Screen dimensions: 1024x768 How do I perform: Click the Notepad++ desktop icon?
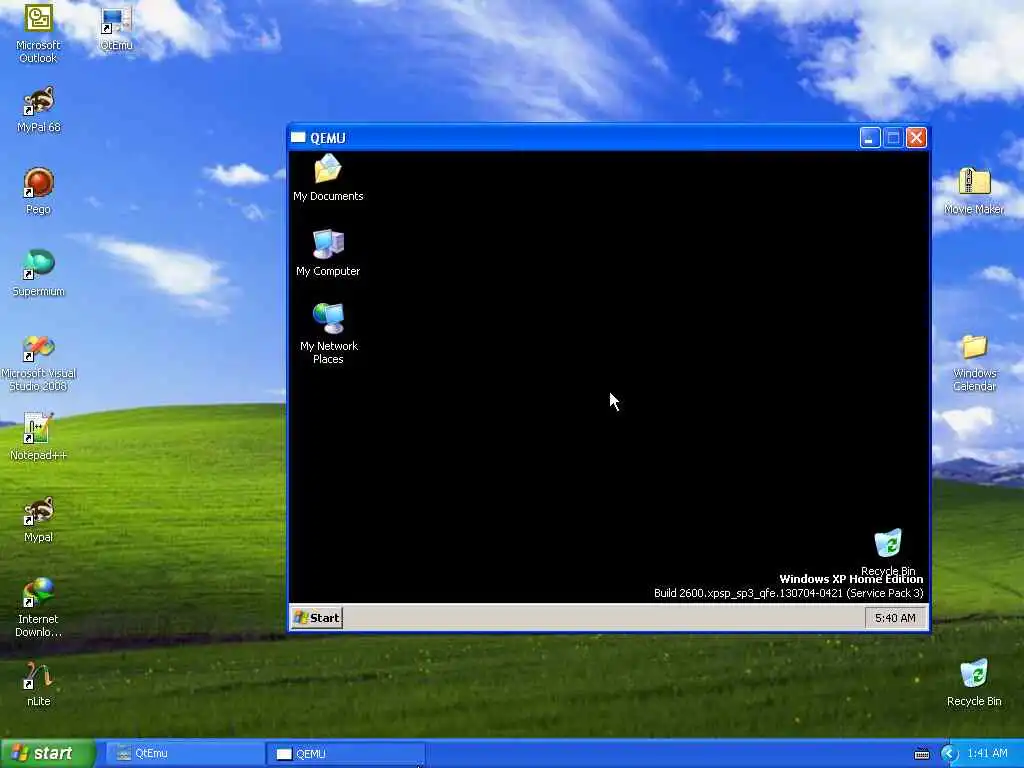tap(39, 436)
